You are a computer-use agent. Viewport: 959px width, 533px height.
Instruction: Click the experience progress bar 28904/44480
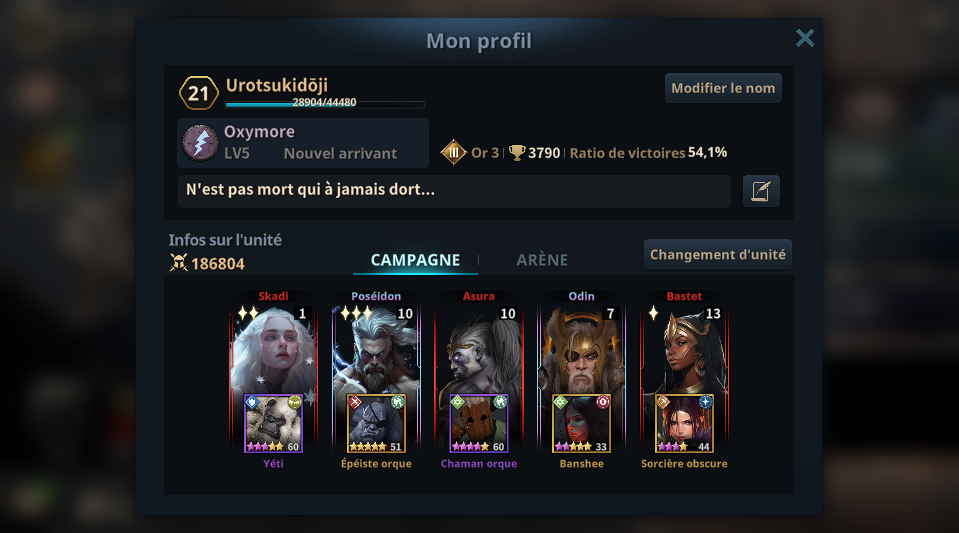point(325,103)
